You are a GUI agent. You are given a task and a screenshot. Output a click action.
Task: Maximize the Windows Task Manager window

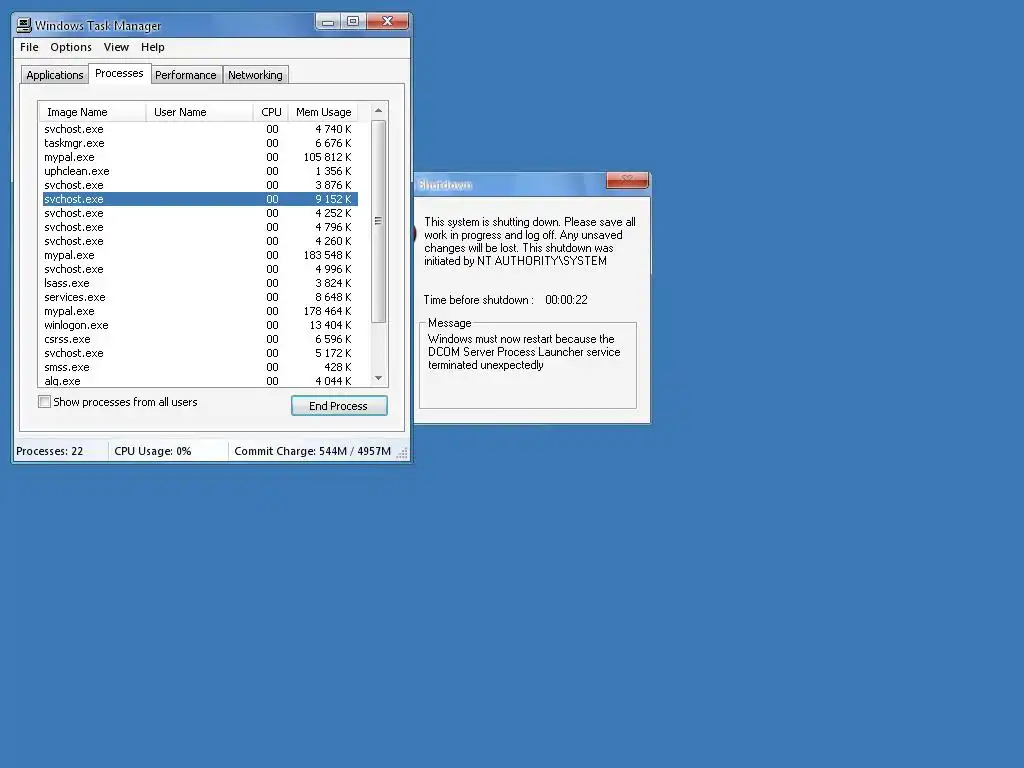(353, 22)
